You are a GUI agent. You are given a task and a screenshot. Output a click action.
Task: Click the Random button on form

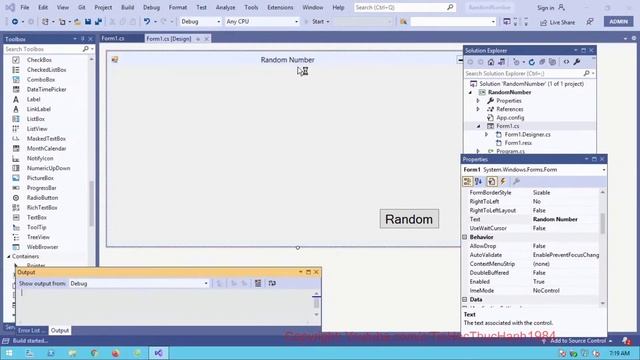pos(409,219)
